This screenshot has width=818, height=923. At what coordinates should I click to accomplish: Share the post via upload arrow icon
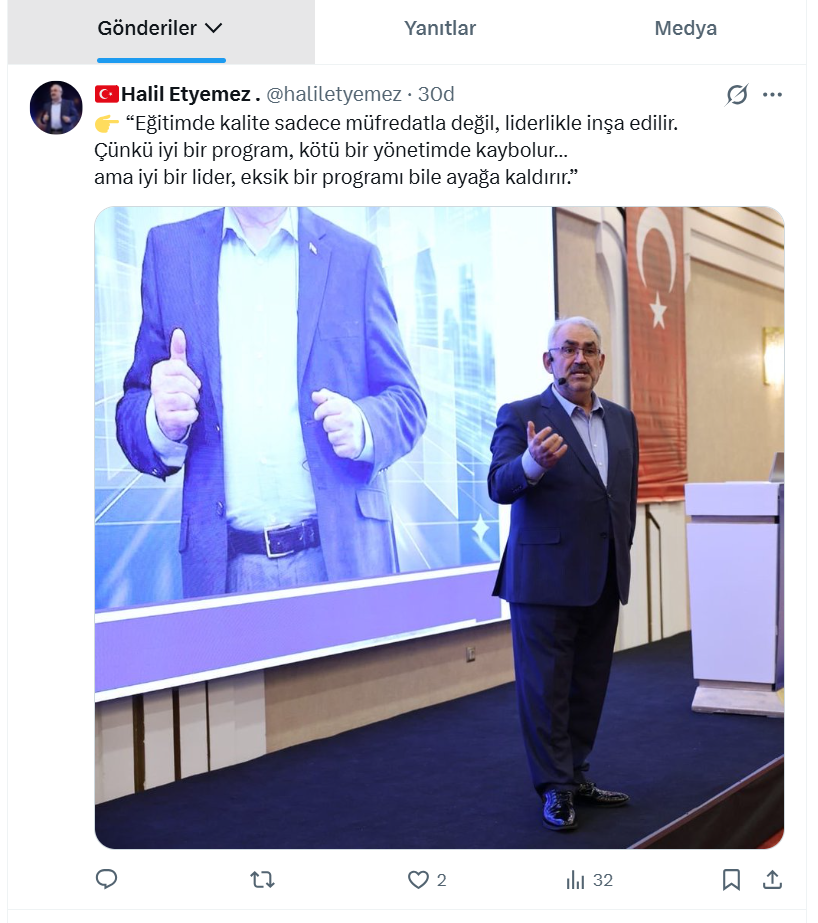[772, 880]
